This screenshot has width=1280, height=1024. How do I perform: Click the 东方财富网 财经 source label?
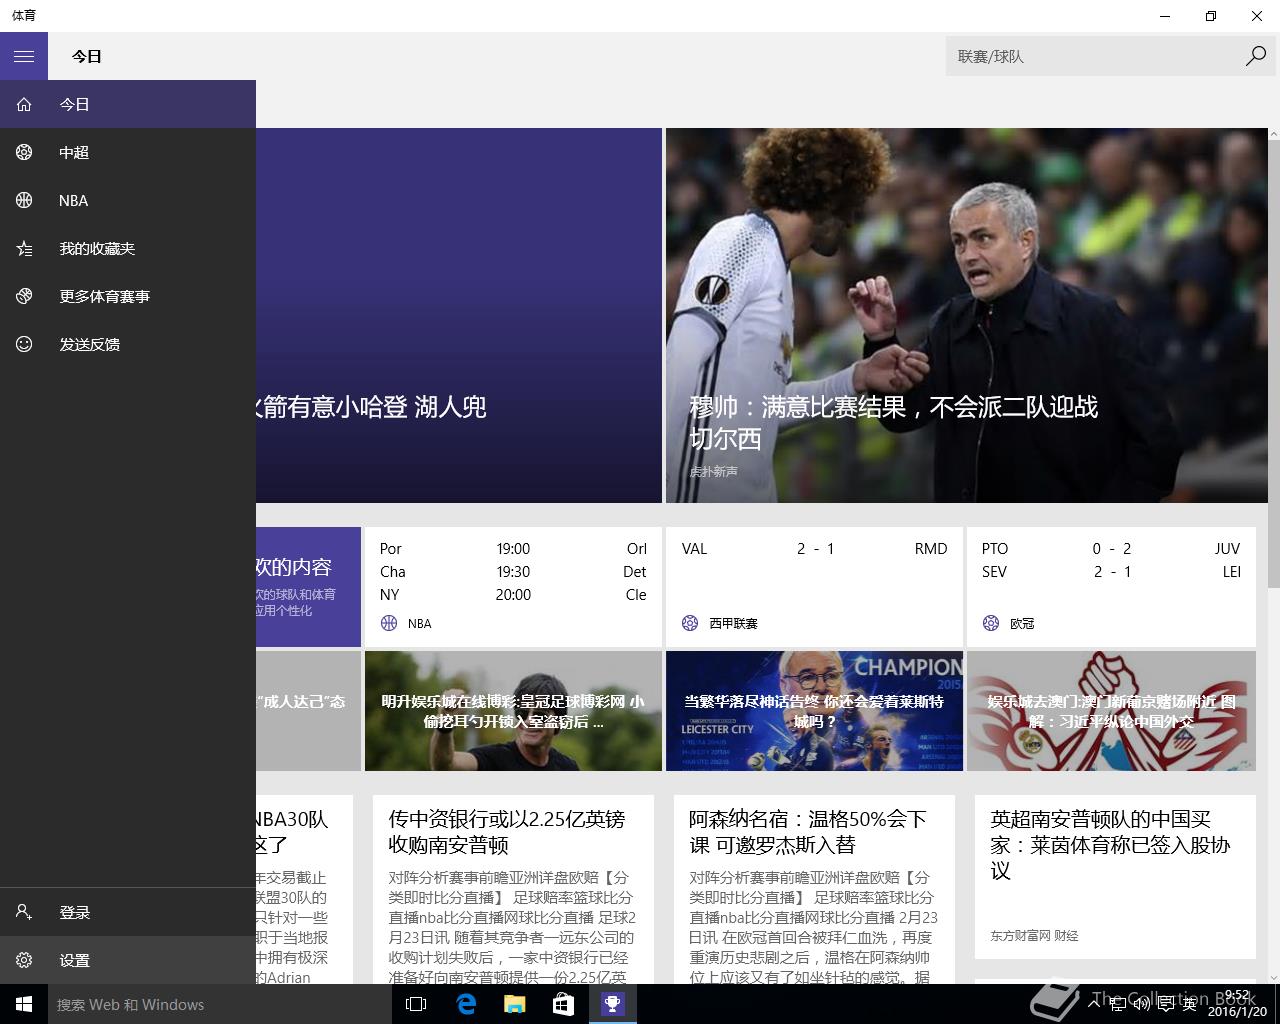pyautogui.click(x=1034, y=936)
